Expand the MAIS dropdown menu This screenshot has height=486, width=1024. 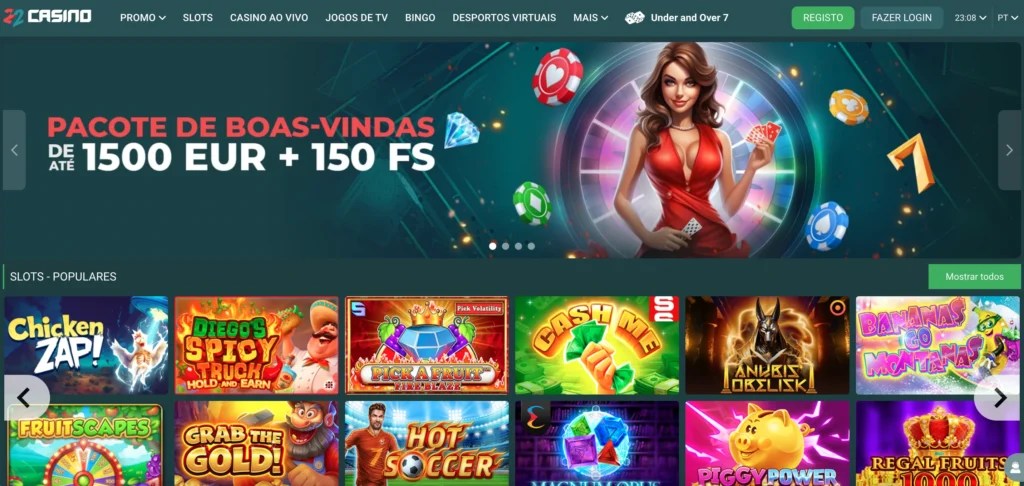tap(590, 18)
